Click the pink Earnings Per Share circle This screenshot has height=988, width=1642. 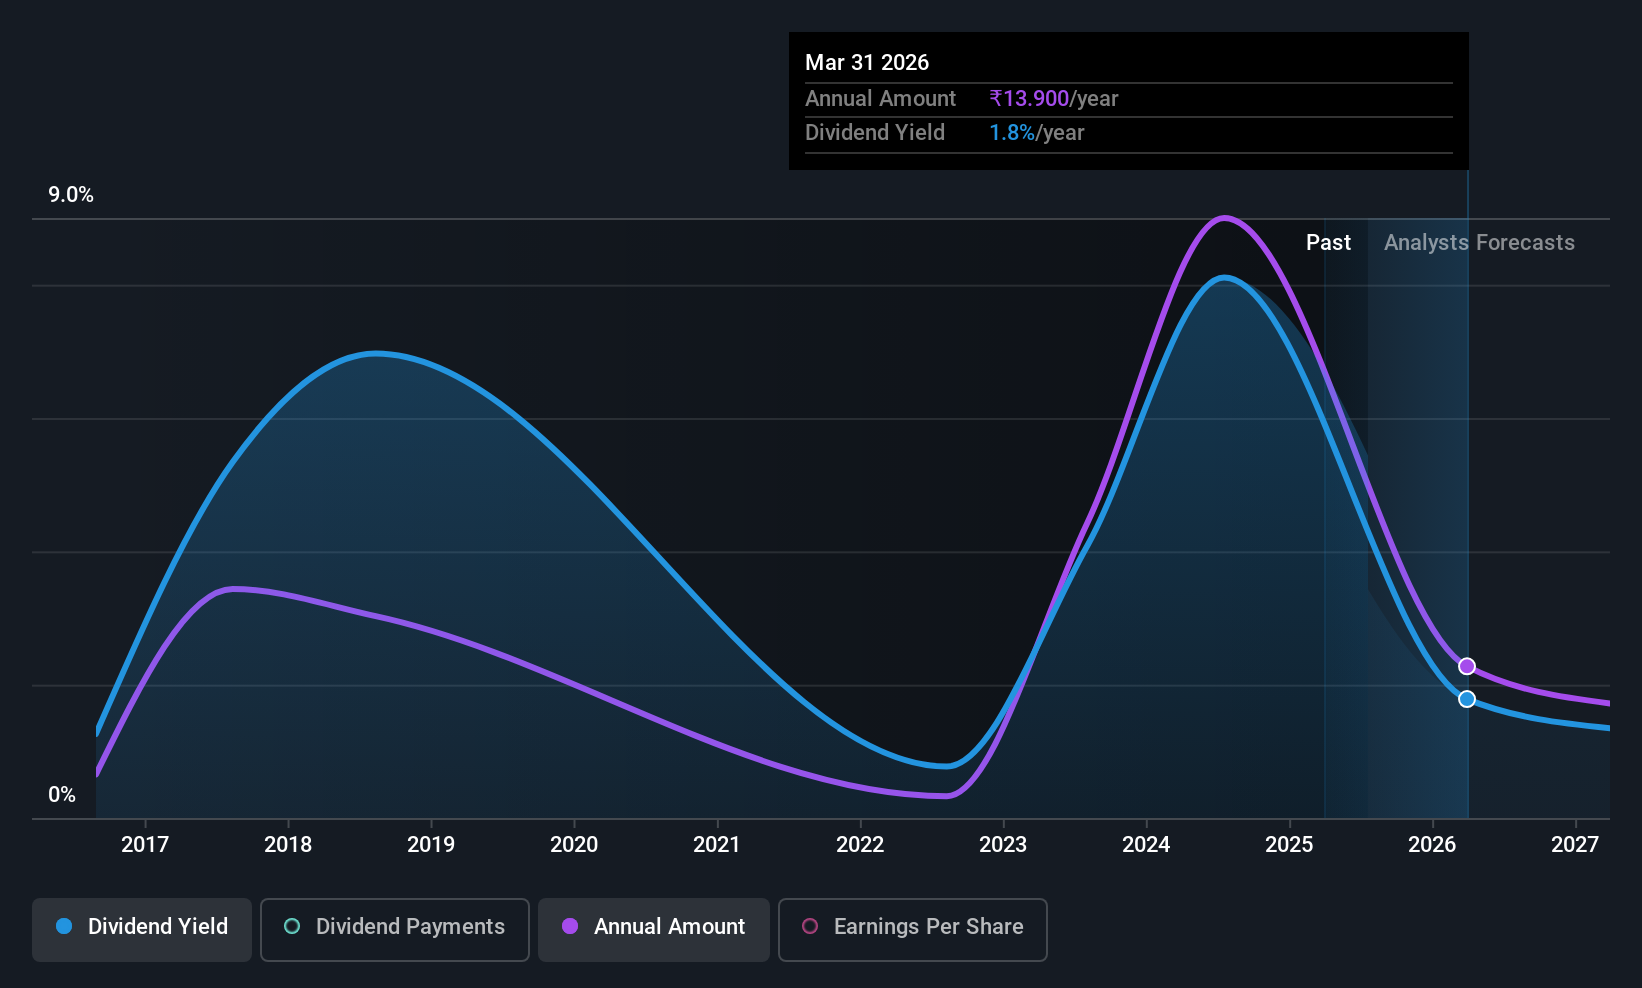tap(810, 926)
